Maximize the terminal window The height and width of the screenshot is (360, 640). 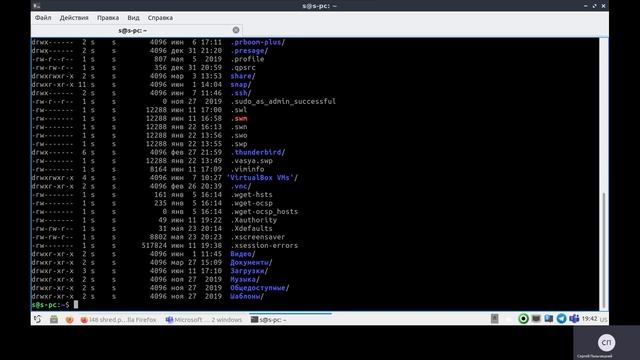[595, 6]
